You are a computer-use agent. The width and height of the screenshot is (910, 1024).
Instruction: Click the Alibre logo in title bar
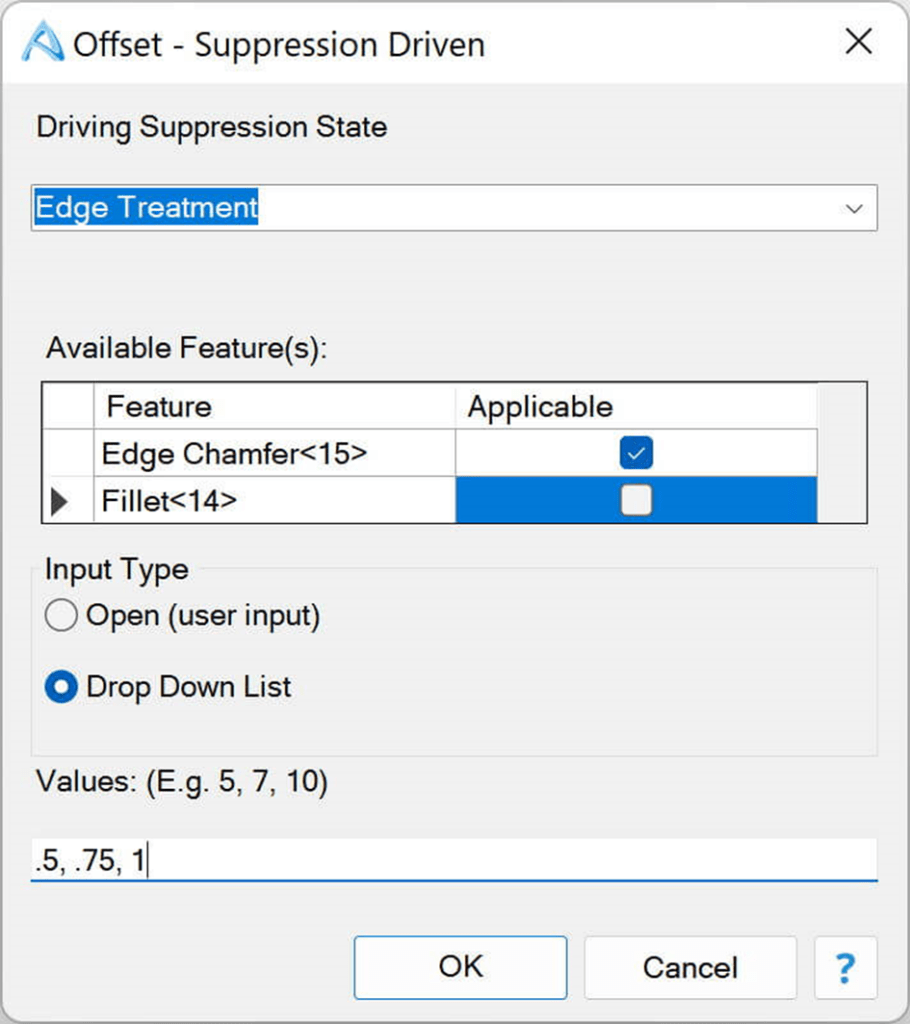pyautogui.click(x=44, y=44)
